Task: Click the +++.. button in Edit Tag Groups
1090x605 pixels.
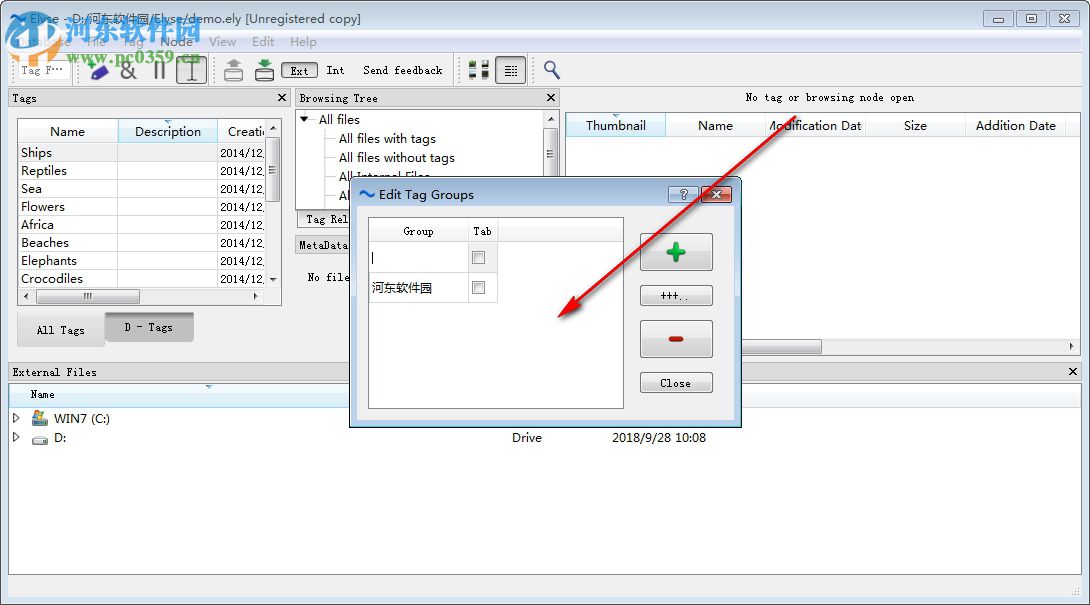Action: tap(676, 296)
